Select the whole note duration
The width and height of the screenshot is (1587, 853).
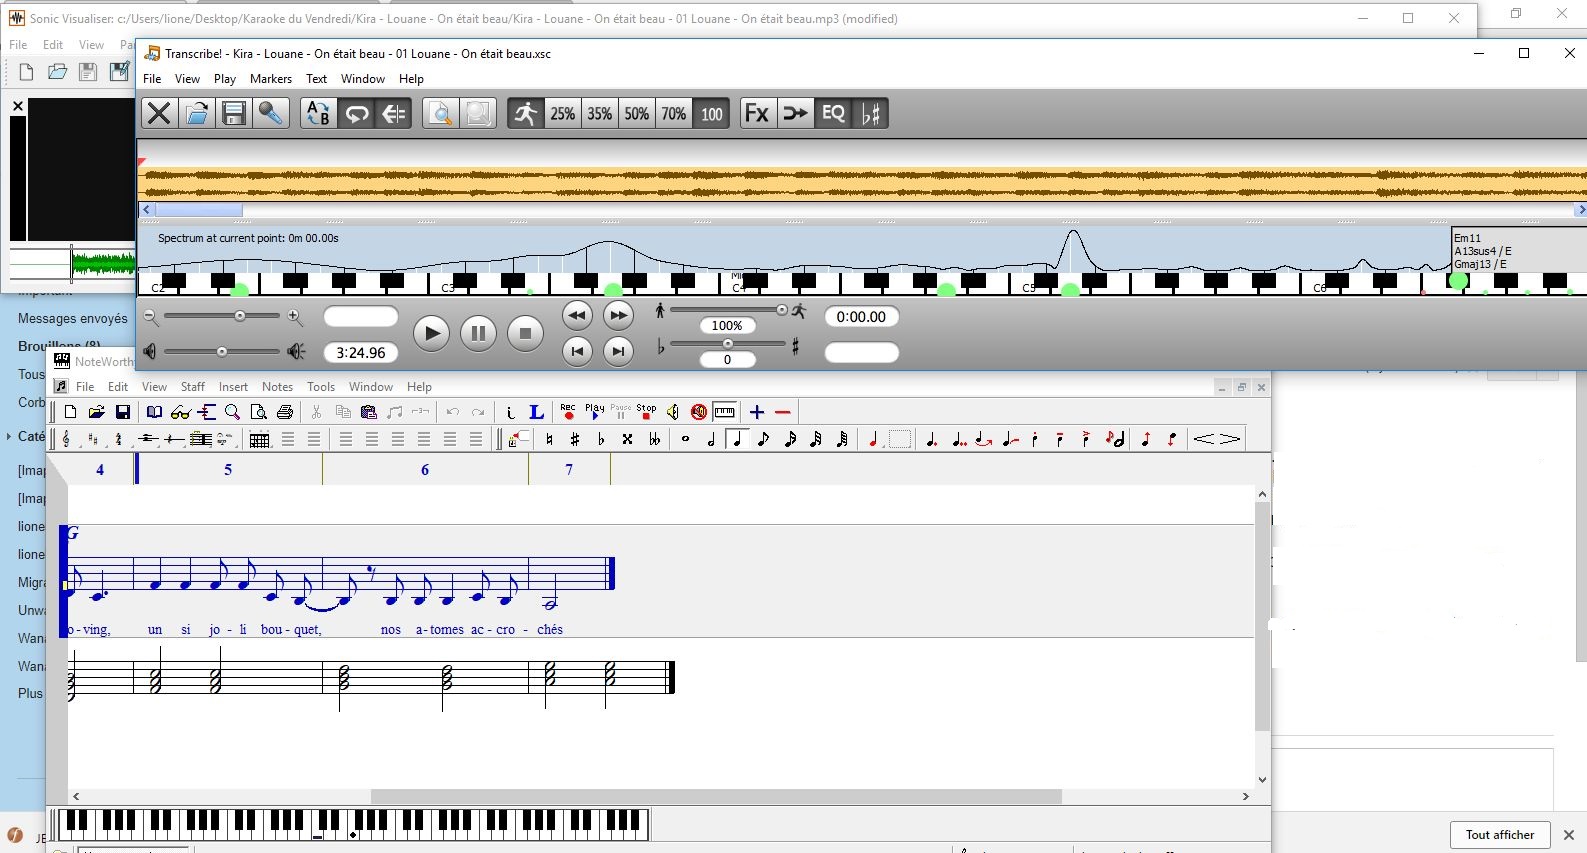pyautogui.click(x=685, y=439)
